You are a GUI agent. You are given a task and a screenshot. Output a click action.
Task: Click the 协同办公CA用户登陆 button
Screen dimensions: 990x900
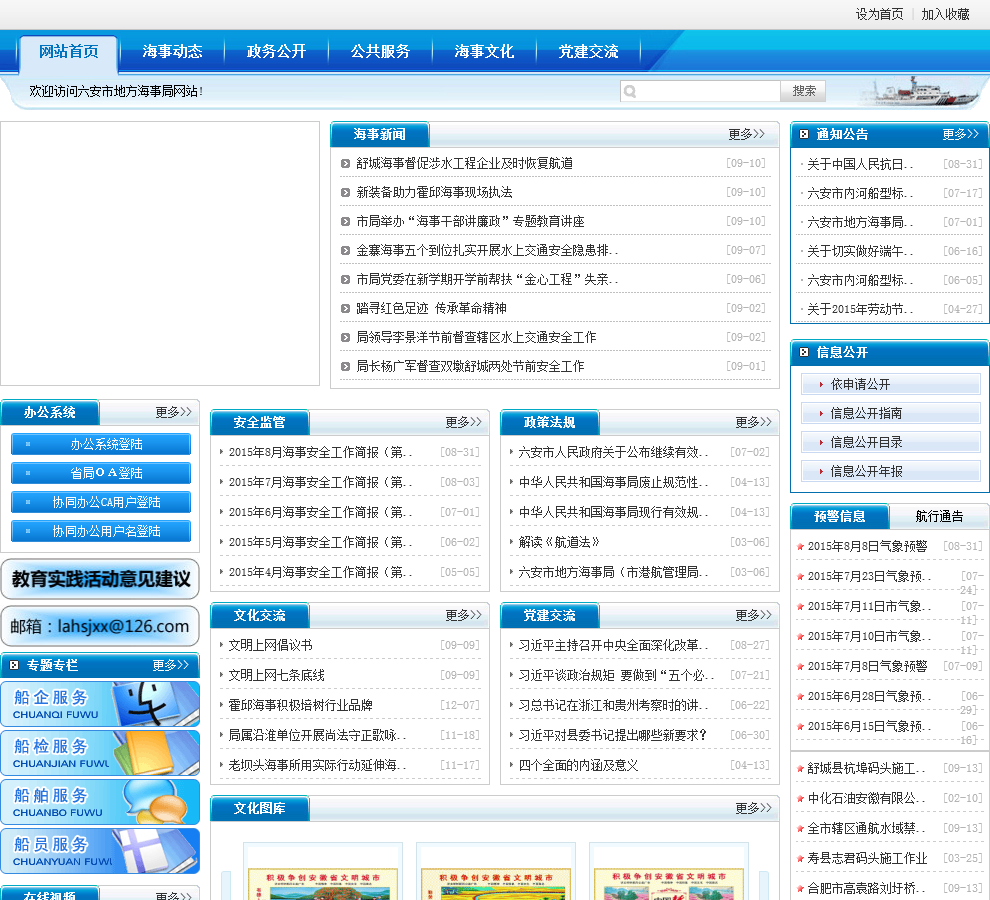(101, 502)
